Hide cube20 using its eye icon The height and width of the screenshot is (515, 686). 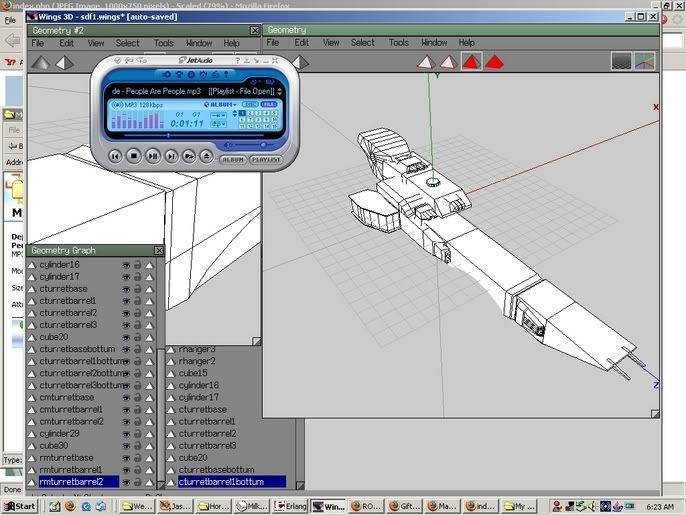point(126,336)
